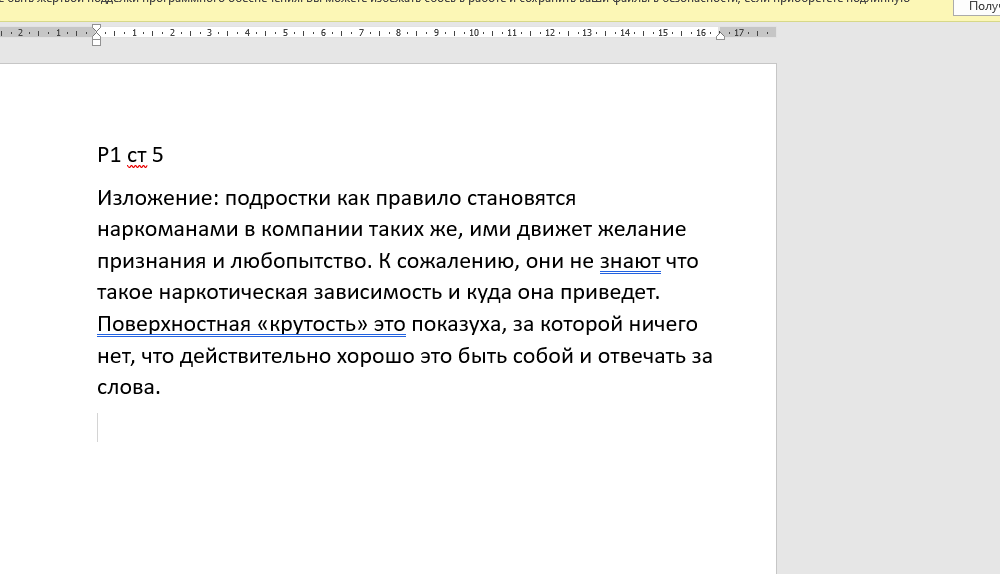The width and height of the screenshot is (1000, 574).
Task: Click the double-underlined word "знают"
Action: tap(630, 262)
